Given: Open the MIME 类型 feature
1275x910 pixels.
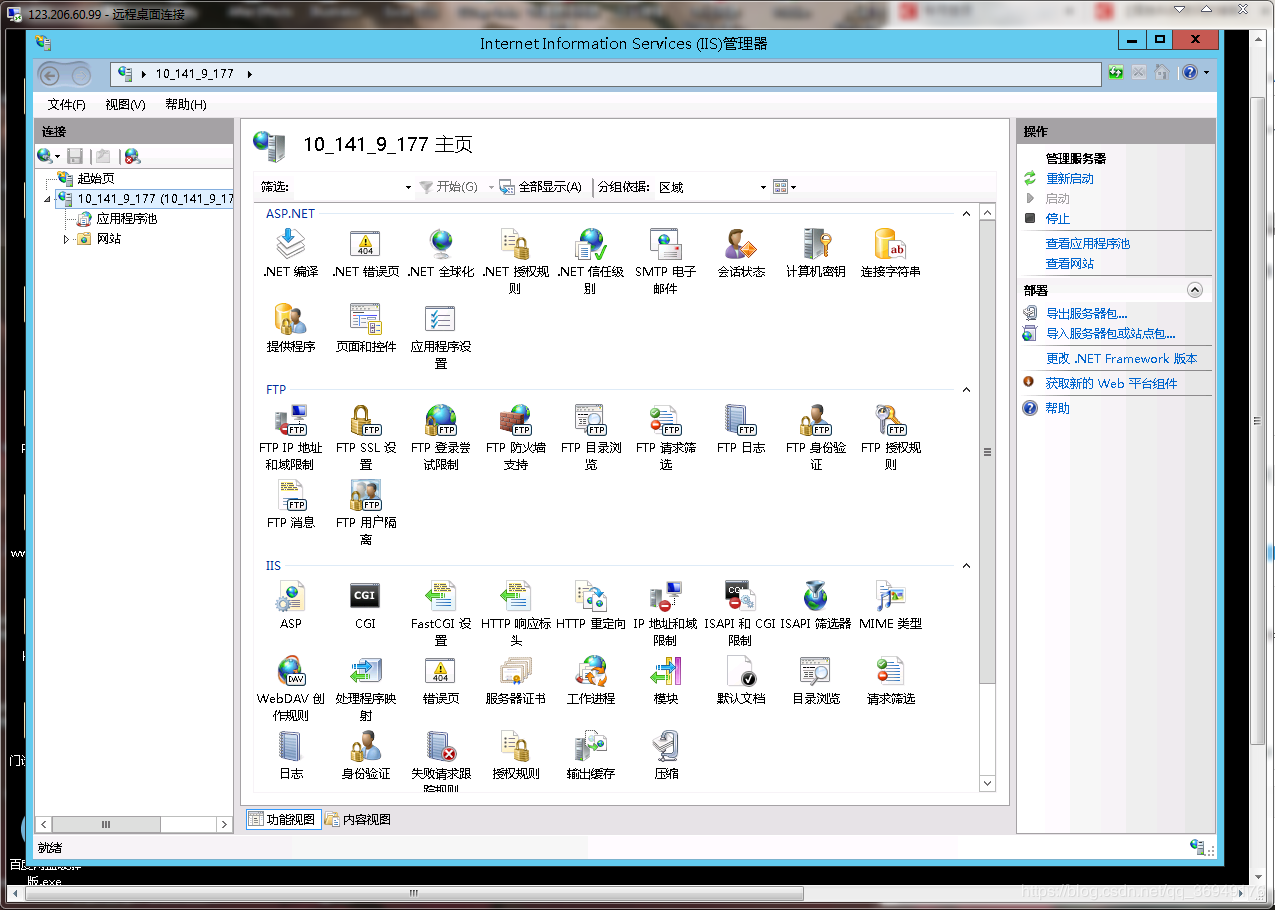Looking at the screenshot, I should (890, 605).
